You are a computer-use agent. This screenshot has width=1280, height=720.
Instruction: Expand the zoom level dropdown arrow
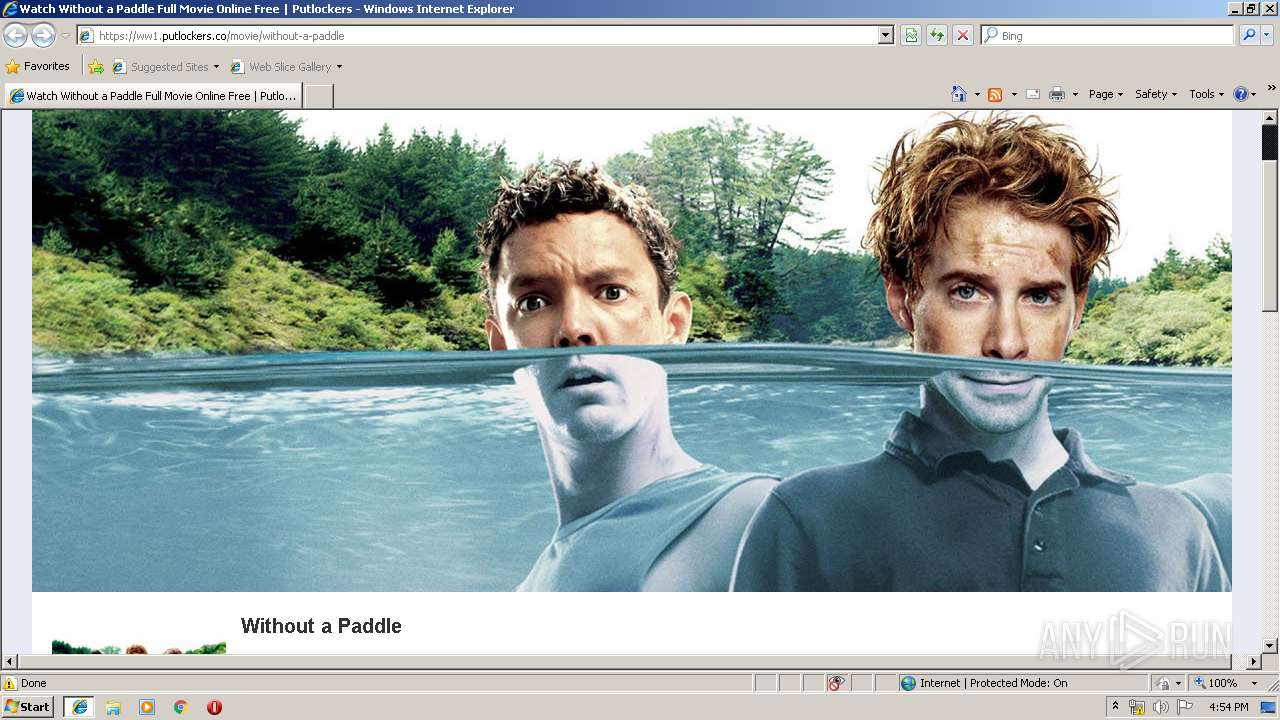(1254, 683)
